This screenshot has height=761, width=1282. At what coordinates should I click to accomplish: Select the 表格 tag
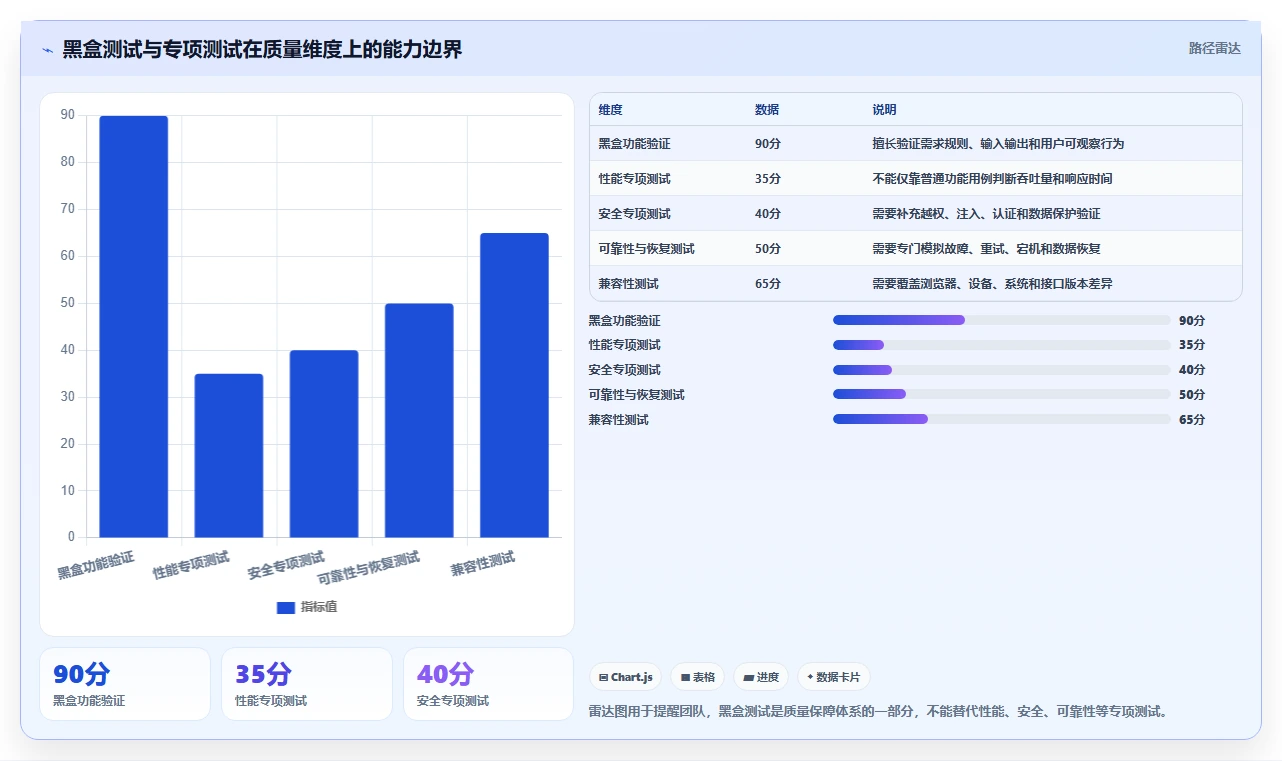[697, 677]
